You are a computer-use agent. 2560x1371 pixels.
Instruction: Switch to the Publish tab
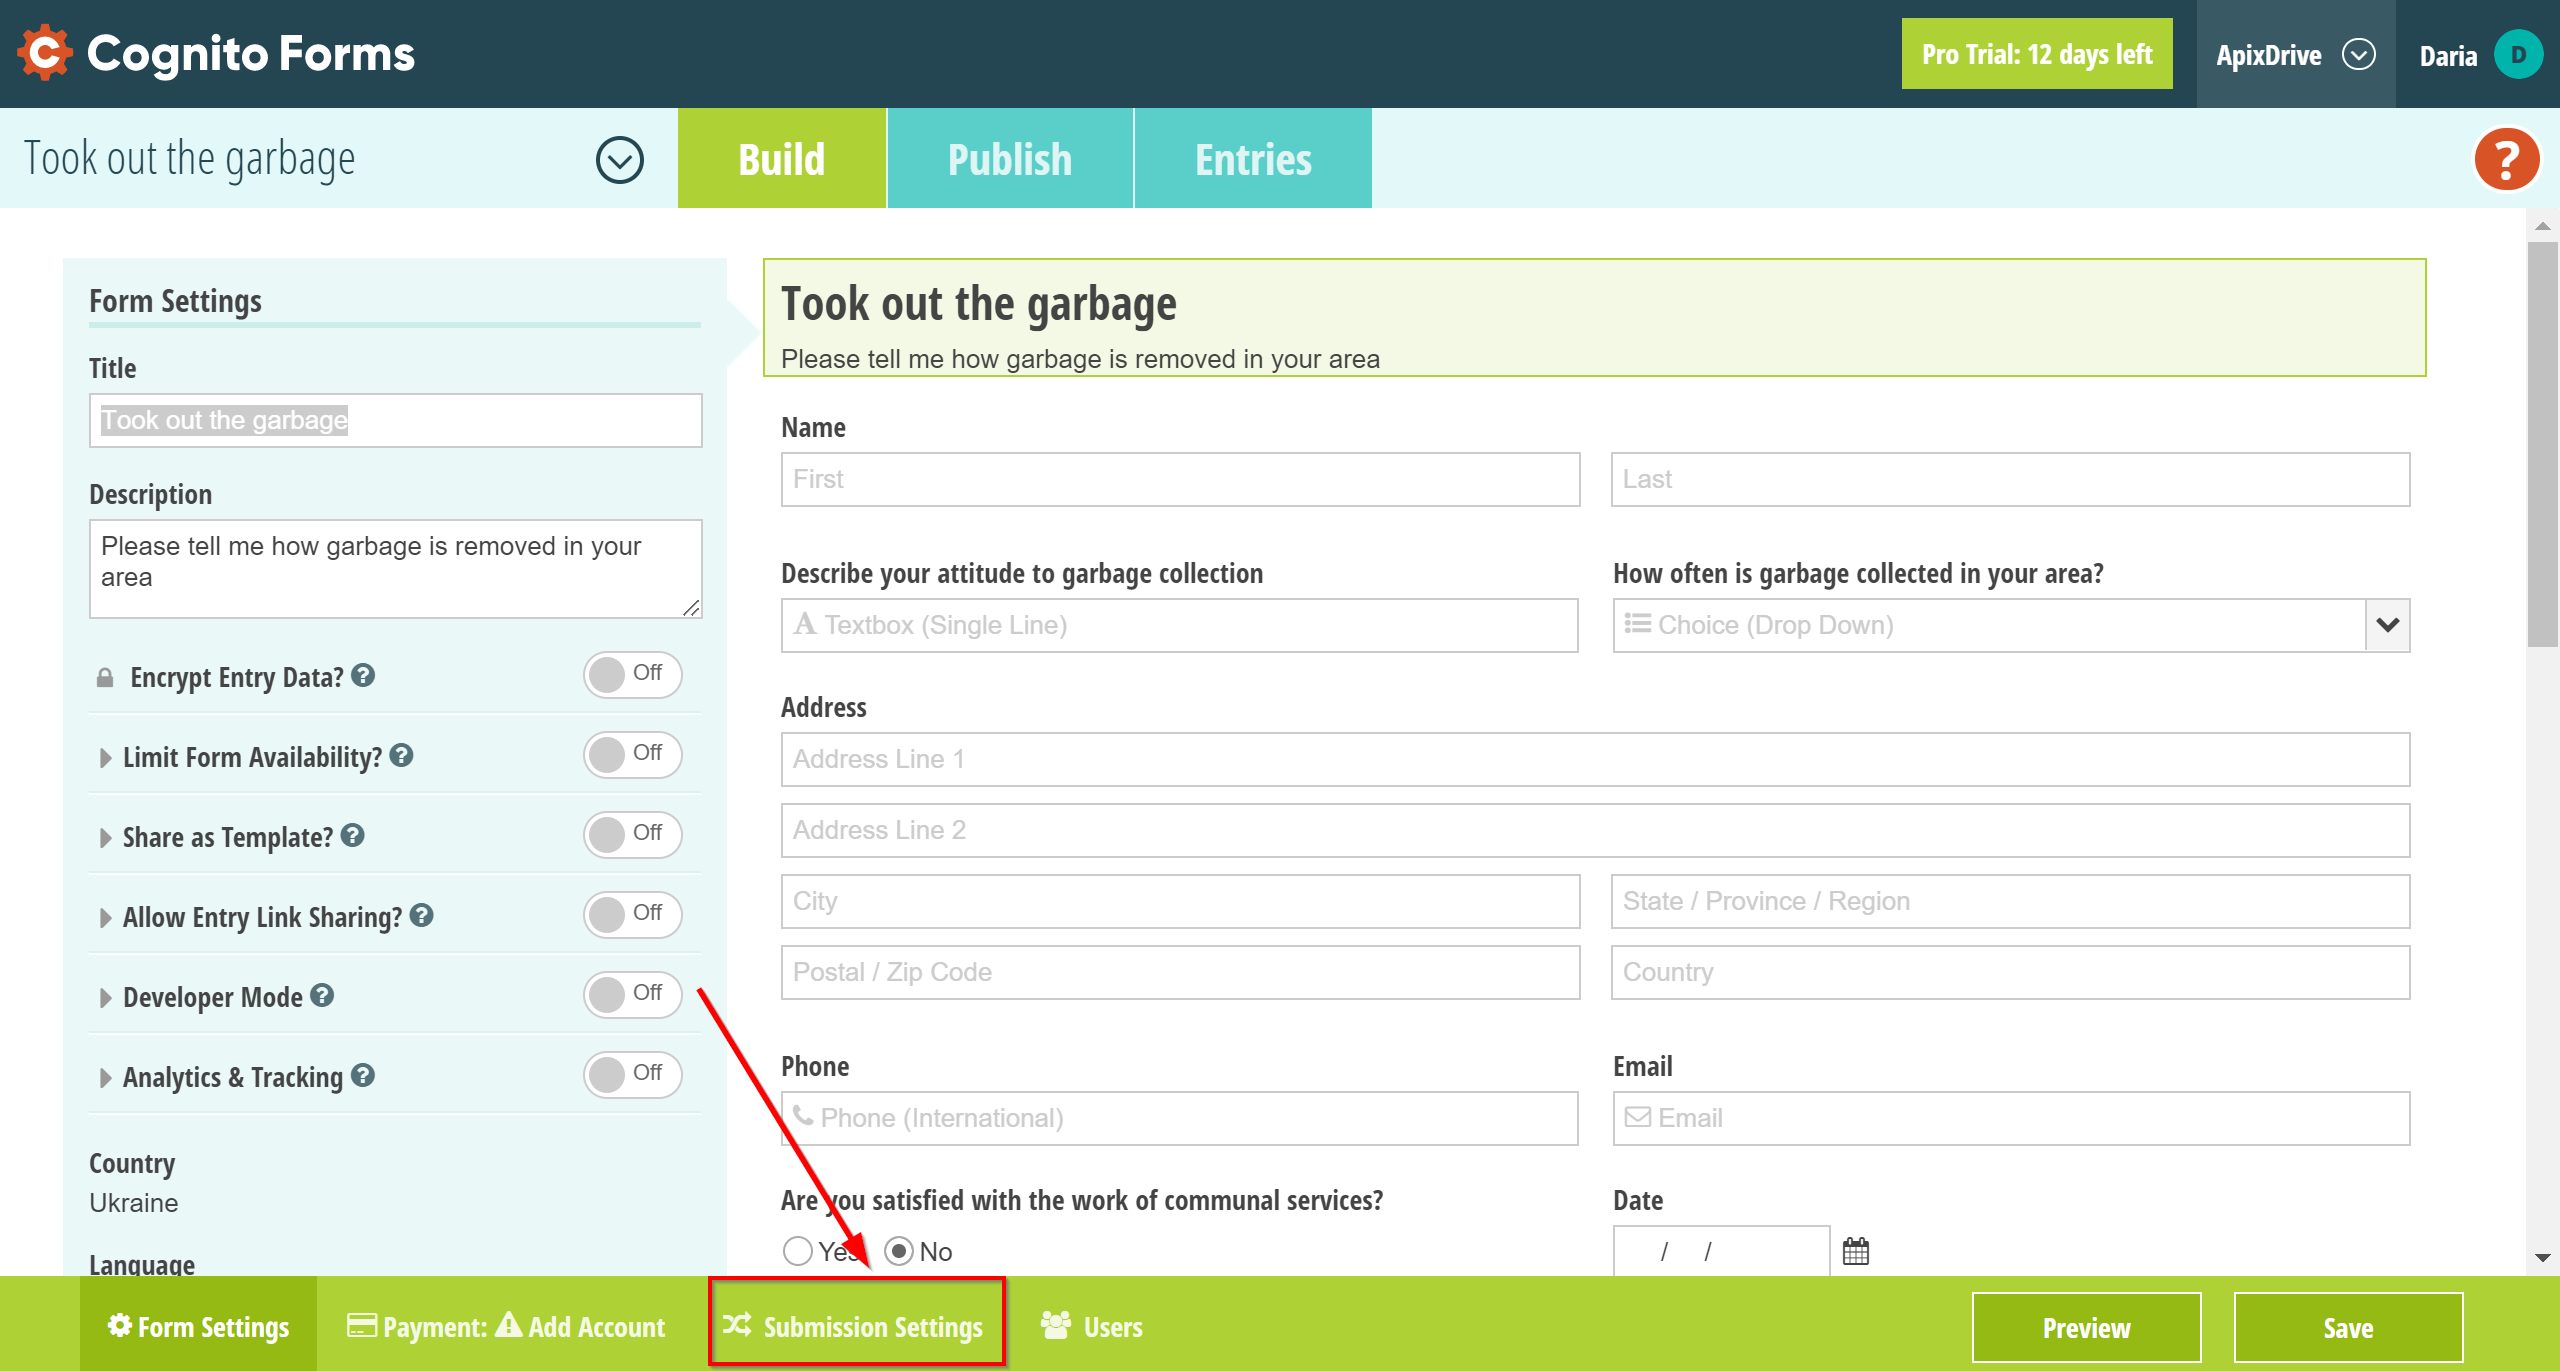pos(1009,157)
